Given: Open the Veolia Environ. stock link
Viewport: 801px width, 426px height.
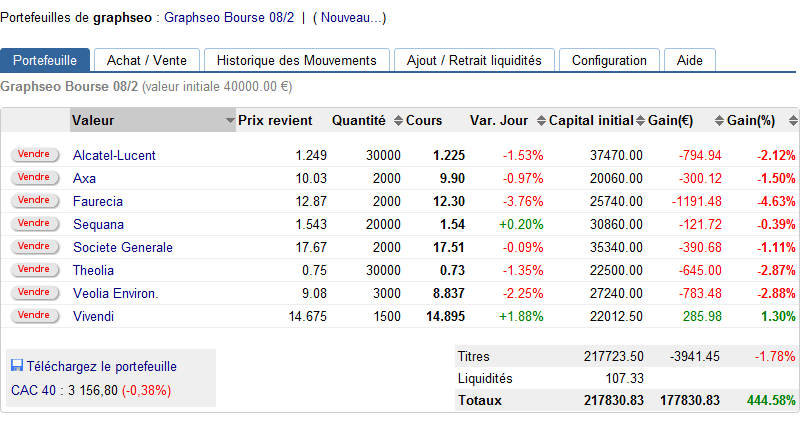Looking at the screenshot, I should pos(115,293).
